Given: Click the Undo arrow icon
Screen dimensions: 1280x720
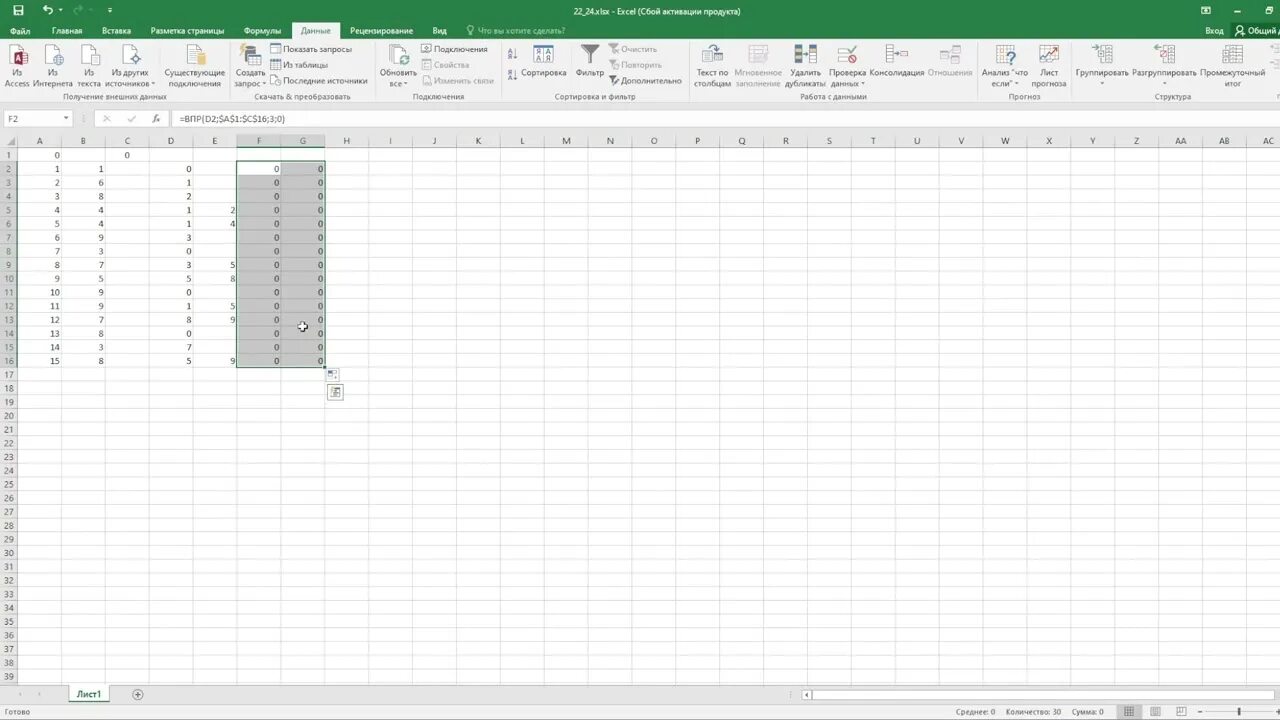Looking at the screenshot, I should [47, 10].
